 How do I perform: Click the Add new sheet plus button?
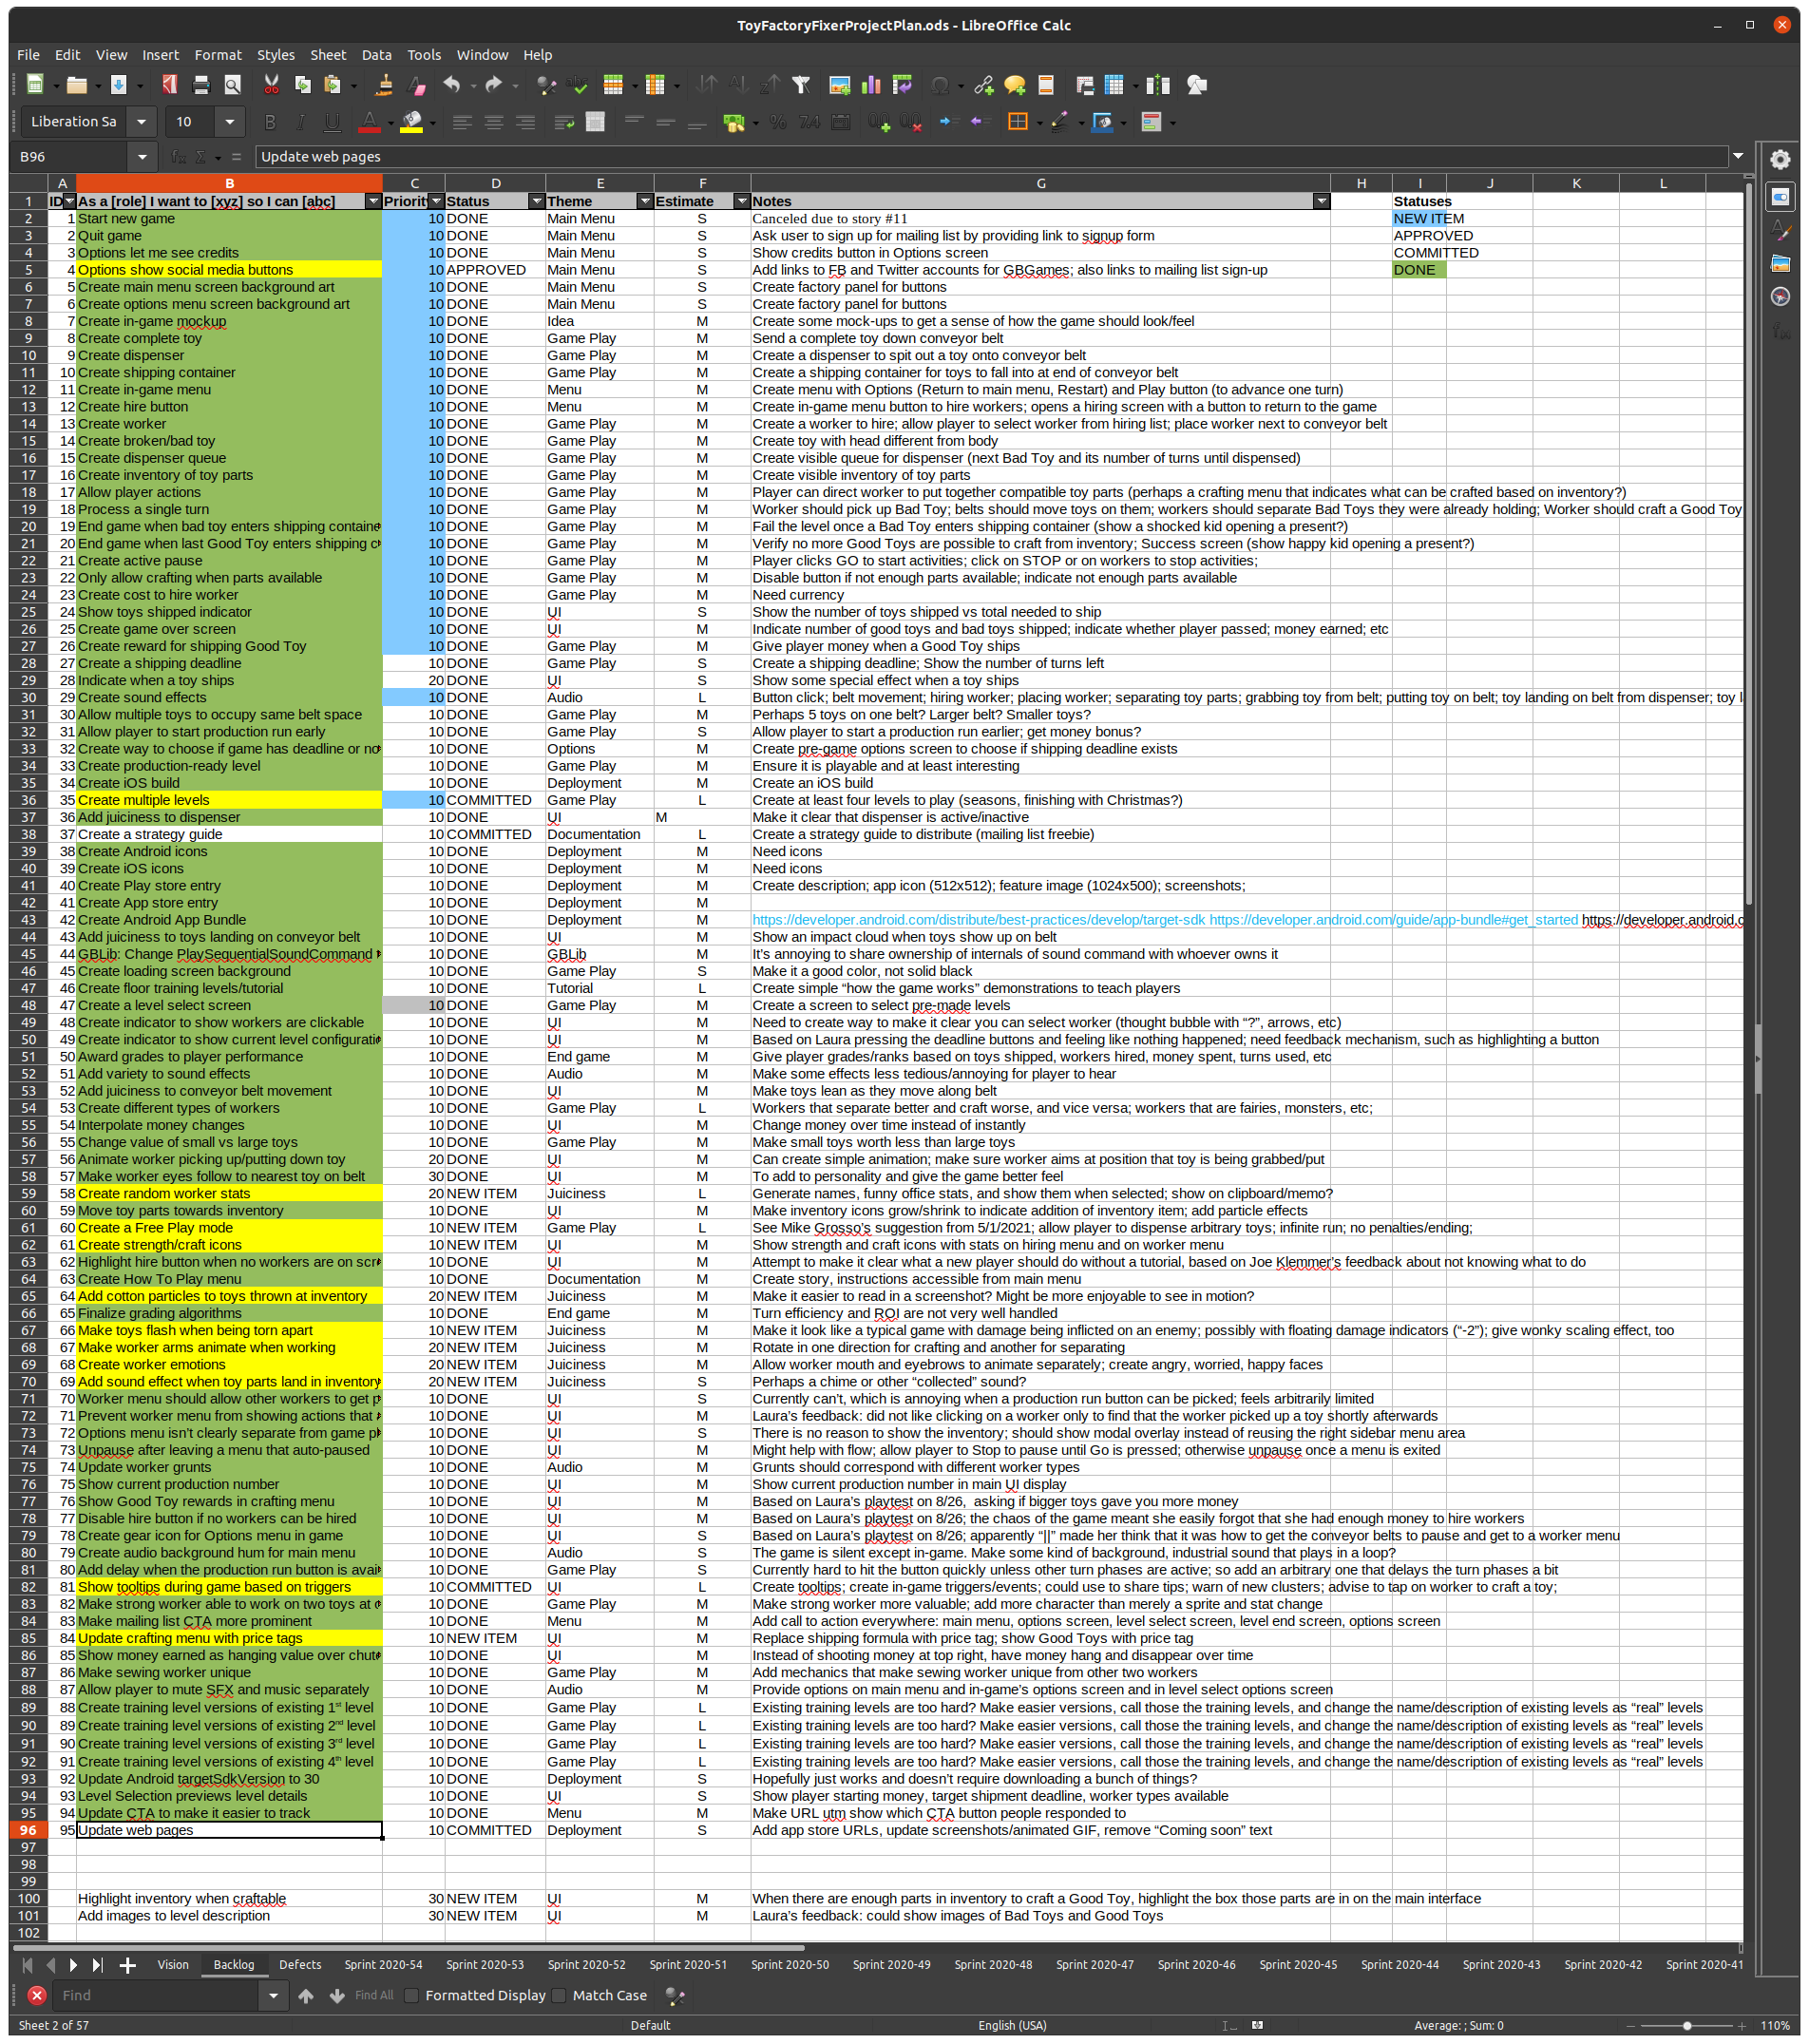click(x=128, y=1965)
